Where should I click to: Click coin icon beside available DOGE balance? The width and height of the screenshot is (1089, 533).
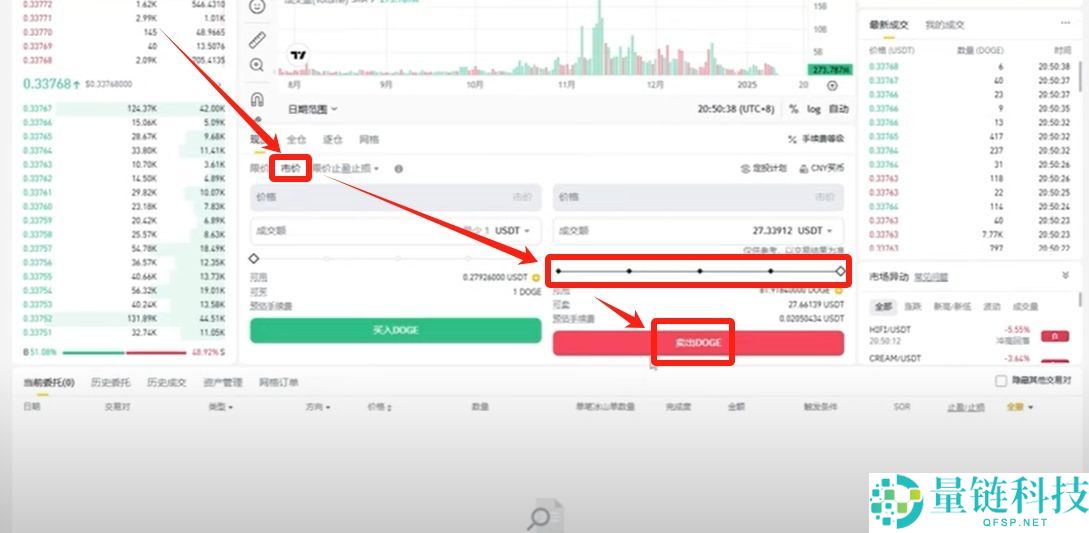tap(839, 290)
